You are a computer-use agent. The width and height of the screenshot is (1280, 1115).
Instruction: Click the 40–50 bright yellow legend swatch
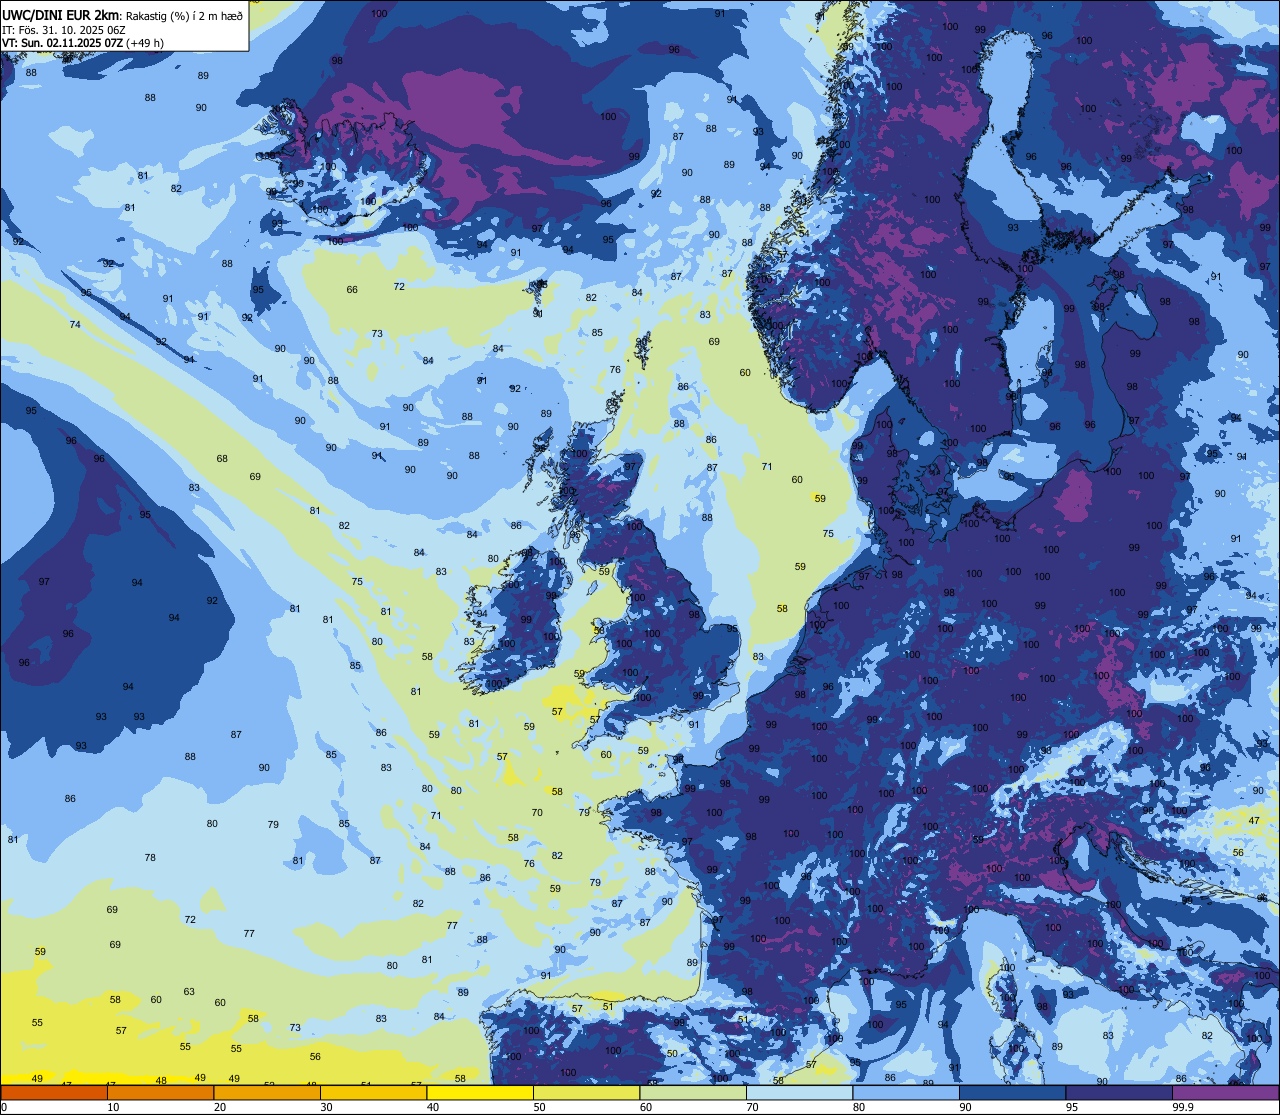pyautogui.click(x=480, y=1092)
